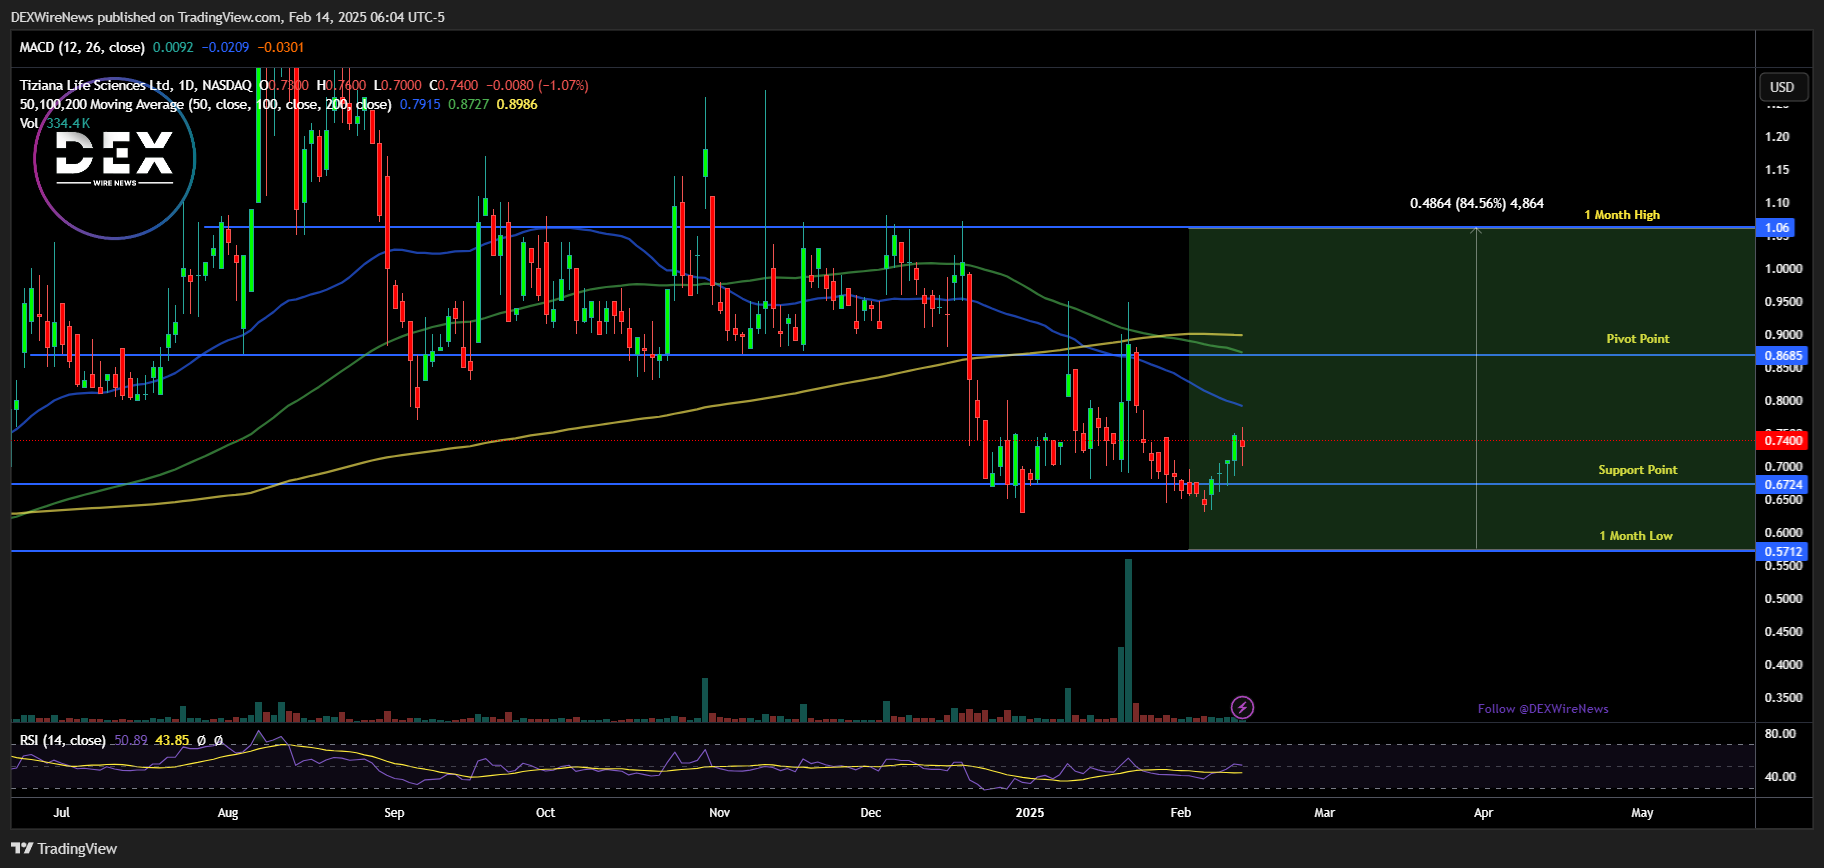Click the blue 0.6724 support price tag

(x=1782, y=484)
